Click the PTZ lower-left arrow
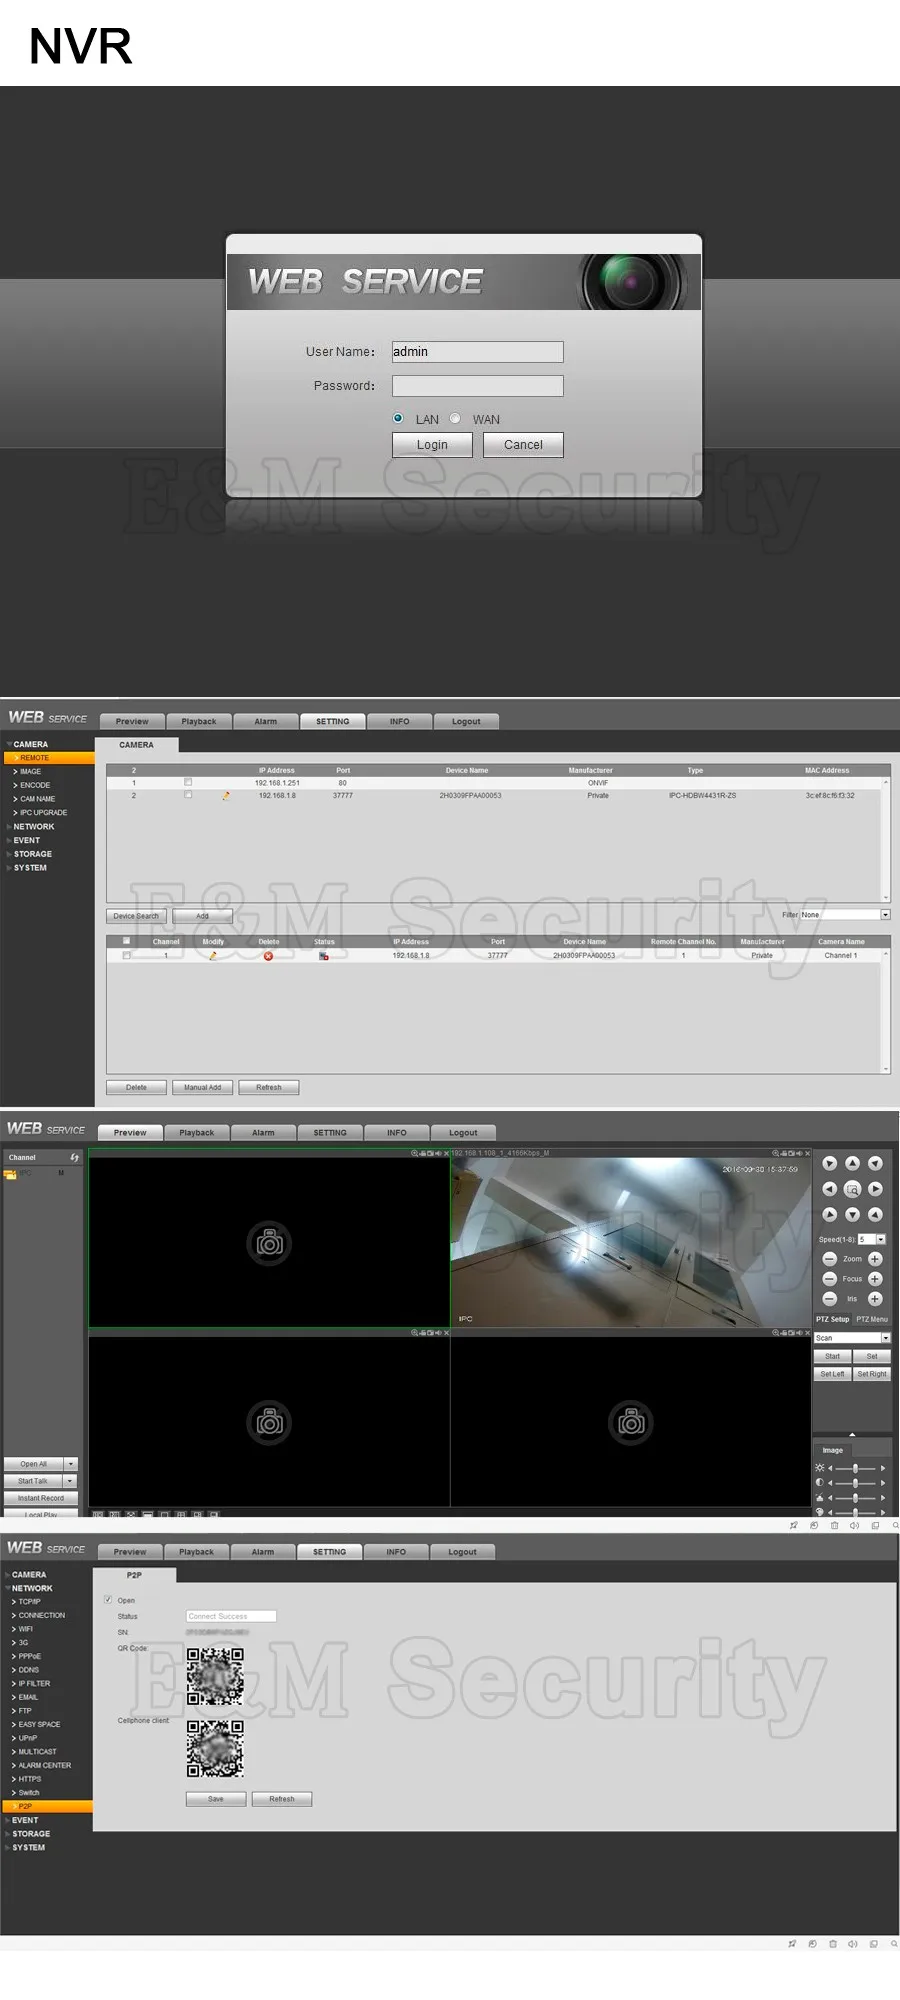Image resolution: width=900 pixels, height=2000 pixels. (x=829, y=1214)
